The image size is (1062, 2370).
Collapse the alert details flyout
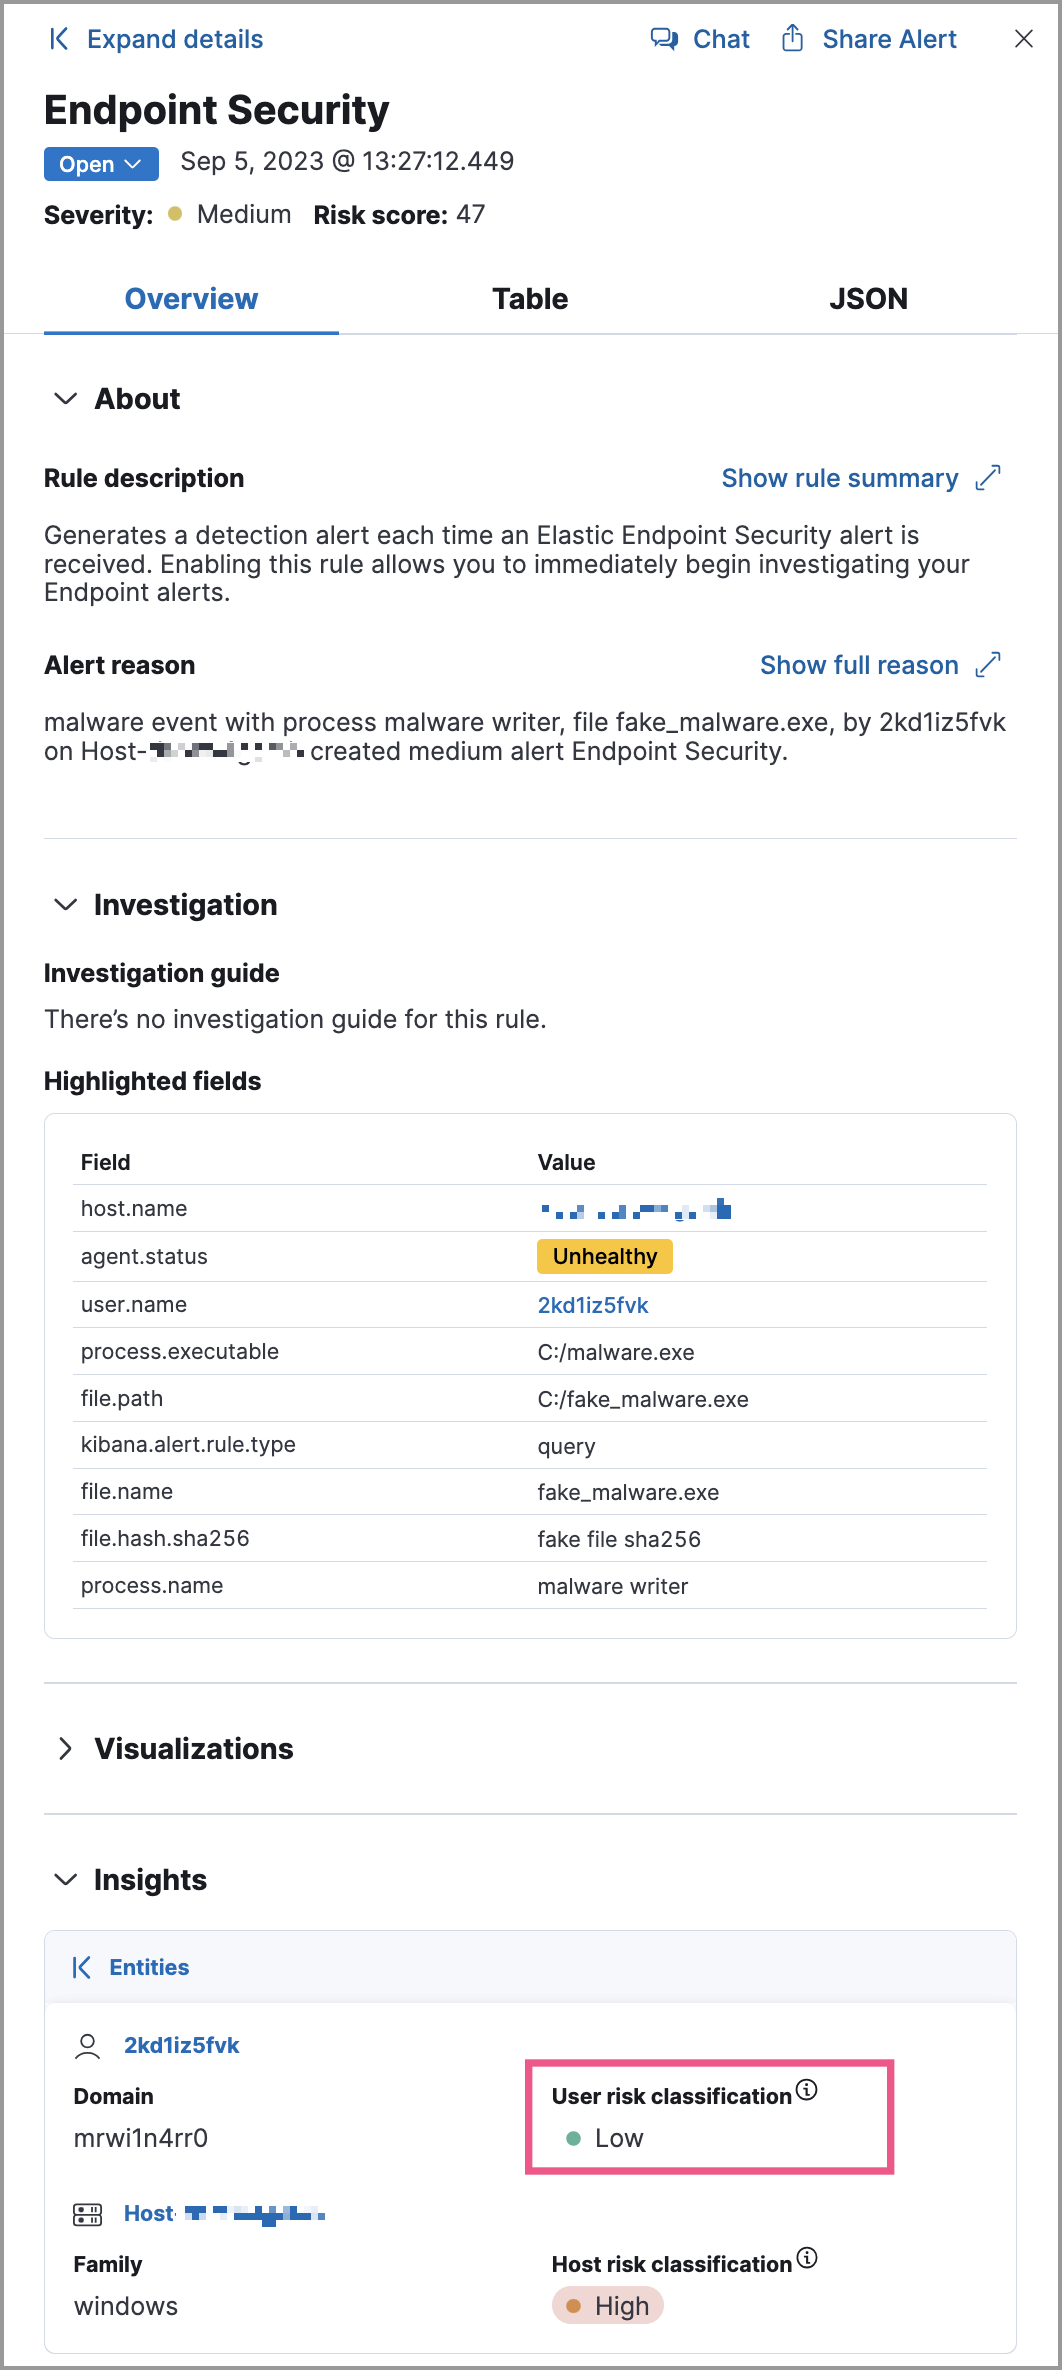(59, 39)
